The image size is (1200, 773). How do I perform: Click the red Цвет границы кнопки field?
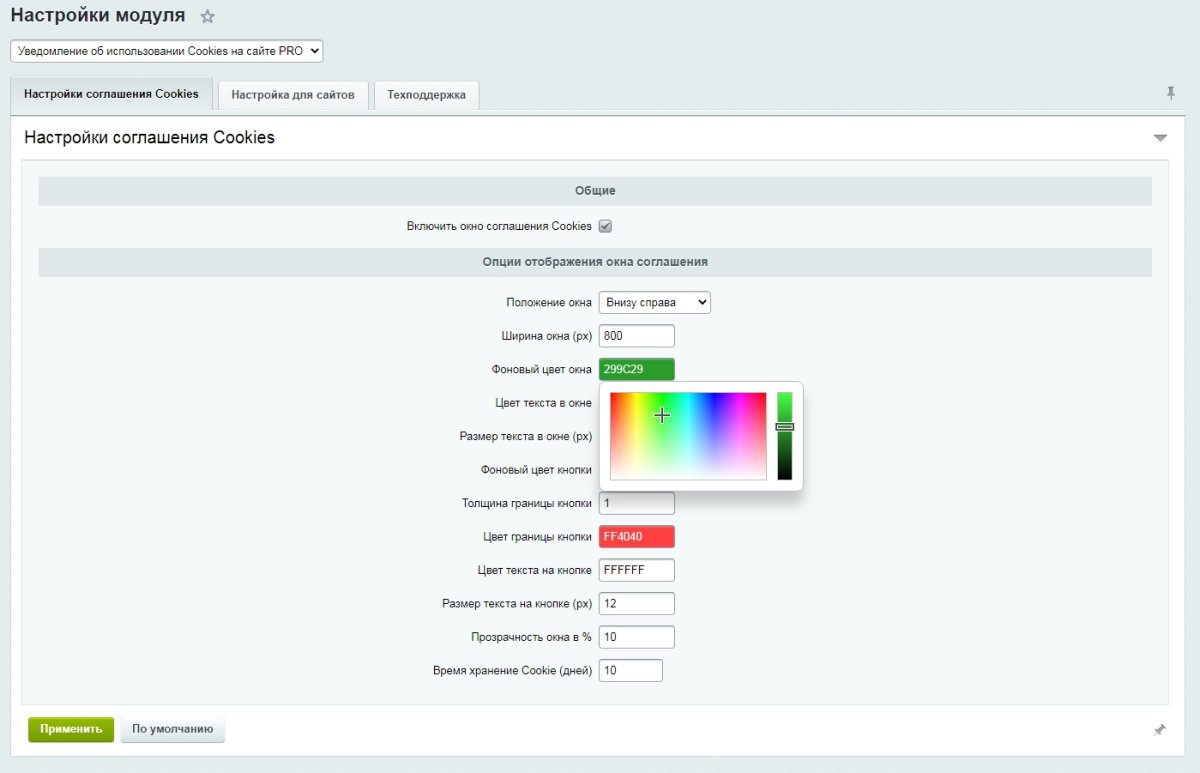pyautogui.click(x=636, y=537)
